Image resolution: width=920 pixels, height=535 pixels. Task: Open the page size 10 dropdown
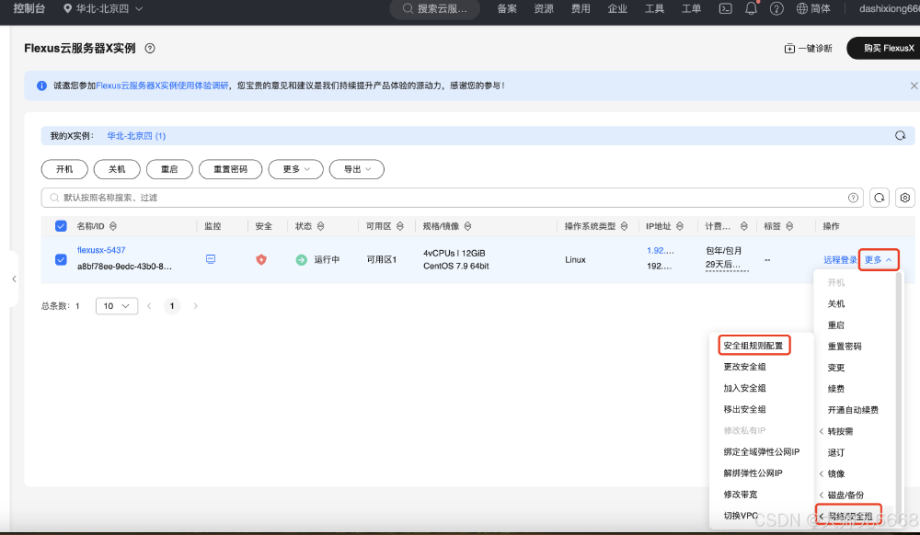(117, 306)
